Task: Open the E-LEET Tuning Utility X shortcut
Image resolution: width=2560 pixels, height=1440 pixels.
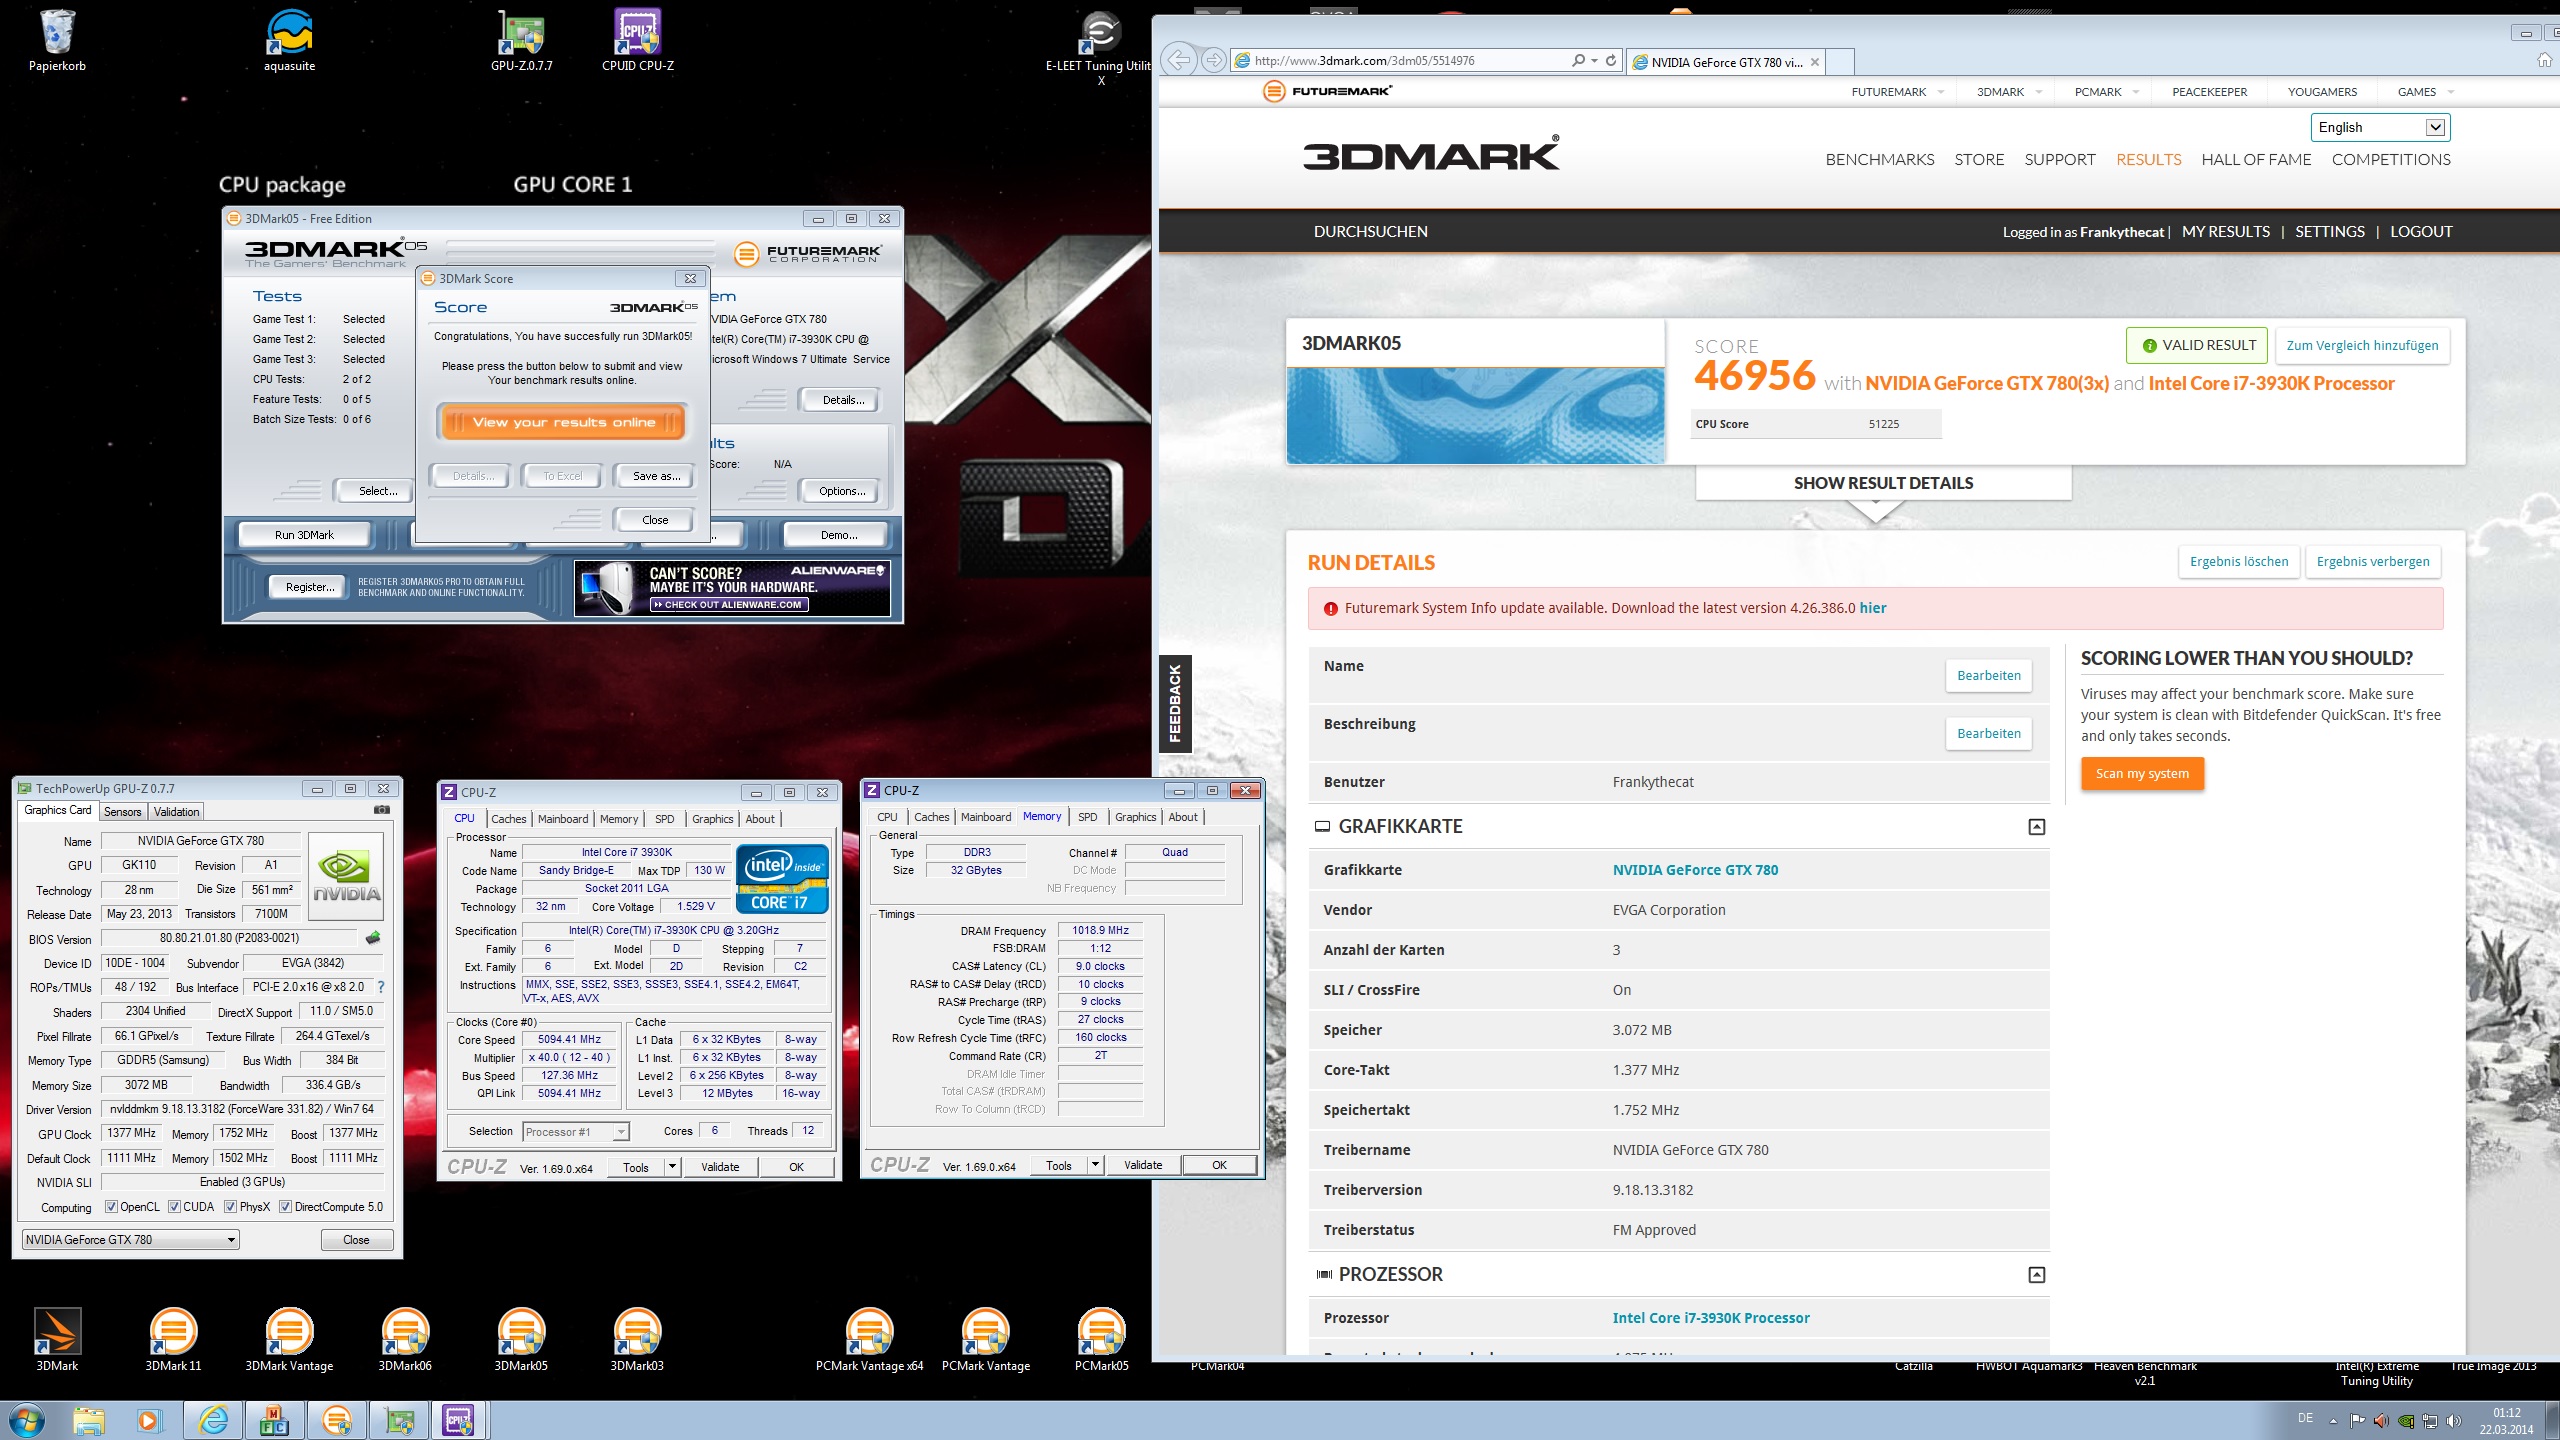Action: (1100, 47)
